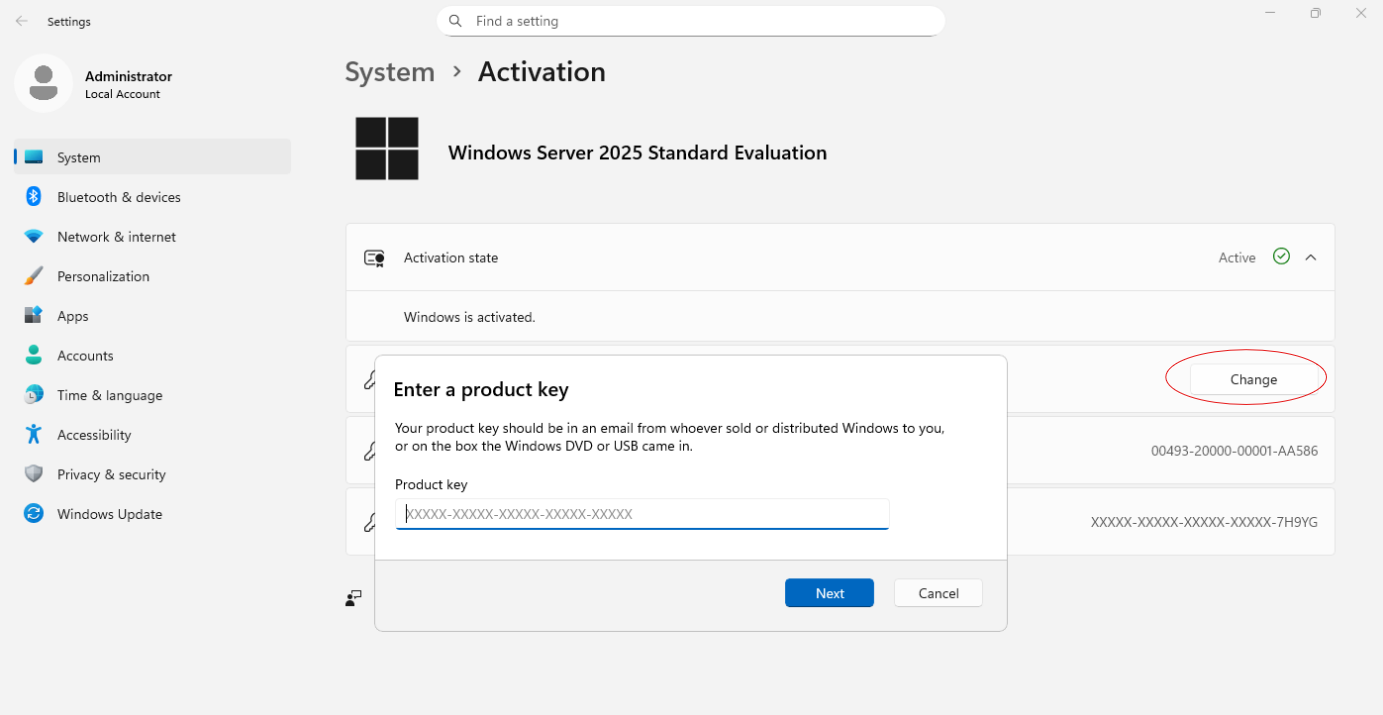Click System in the breadcrumb
This screenshot has width=1383, height=715.
390,72
